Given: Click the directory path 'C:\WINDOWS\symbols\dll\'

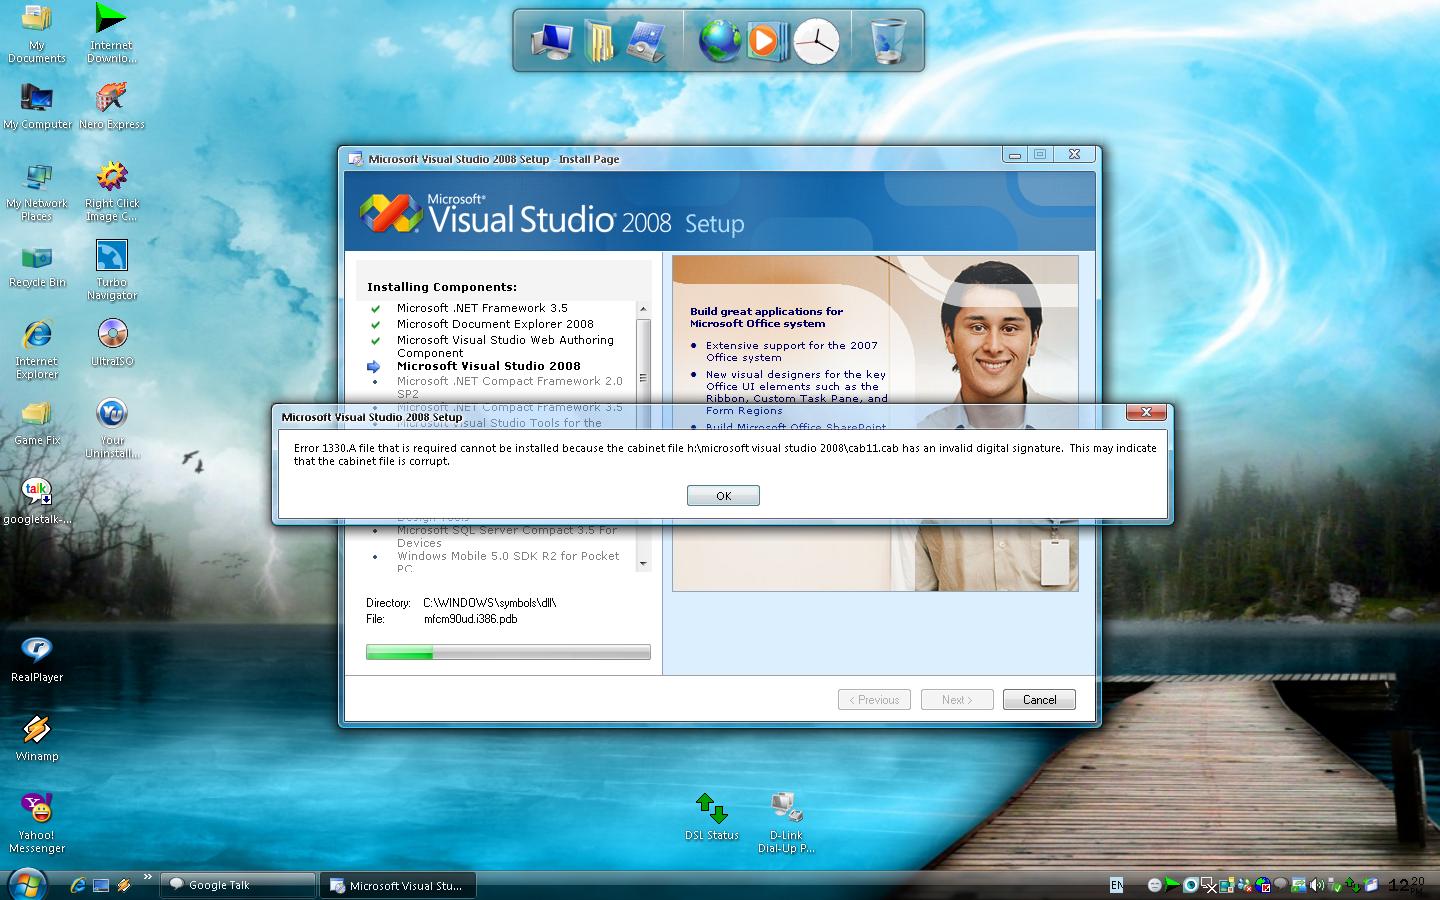Looking at the screenshot, I should click(490, 603).
